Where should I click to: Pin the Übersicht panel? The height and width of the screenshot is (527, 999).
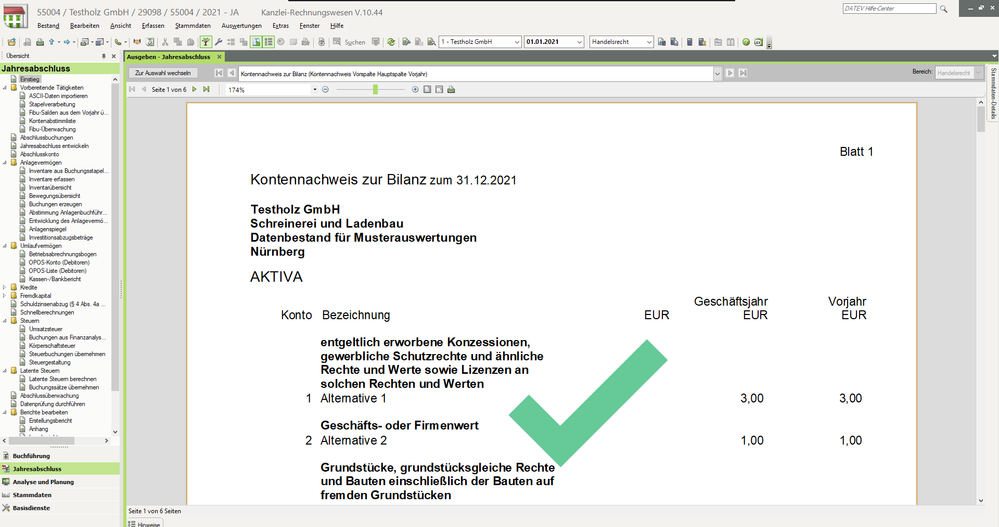click(x=104, y=56)
